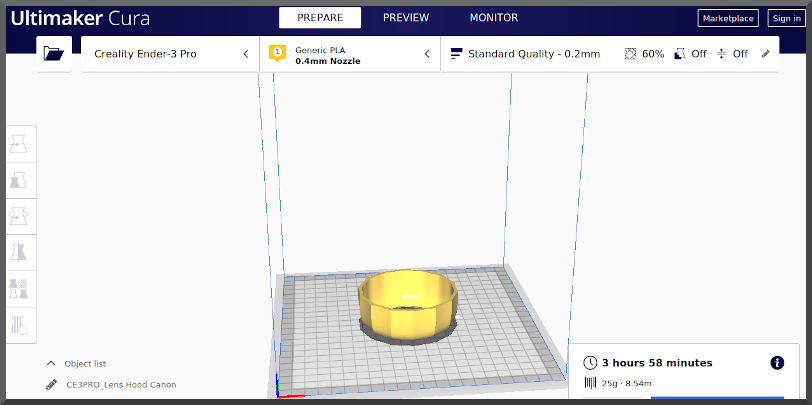The height and width of the screenshot is (405, 812).
Task: Click the 60% infill setting indicator
Action: pos(644,54)
